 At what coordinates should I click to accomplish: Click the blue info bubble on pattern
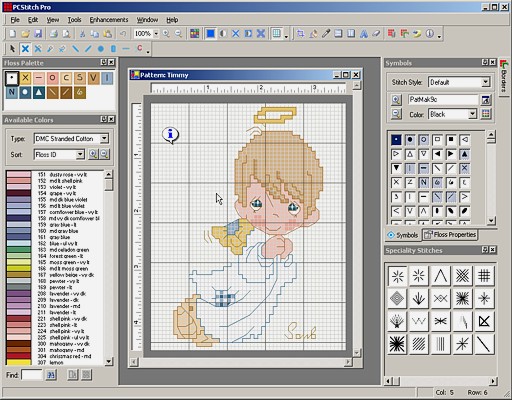click(170, 135)
